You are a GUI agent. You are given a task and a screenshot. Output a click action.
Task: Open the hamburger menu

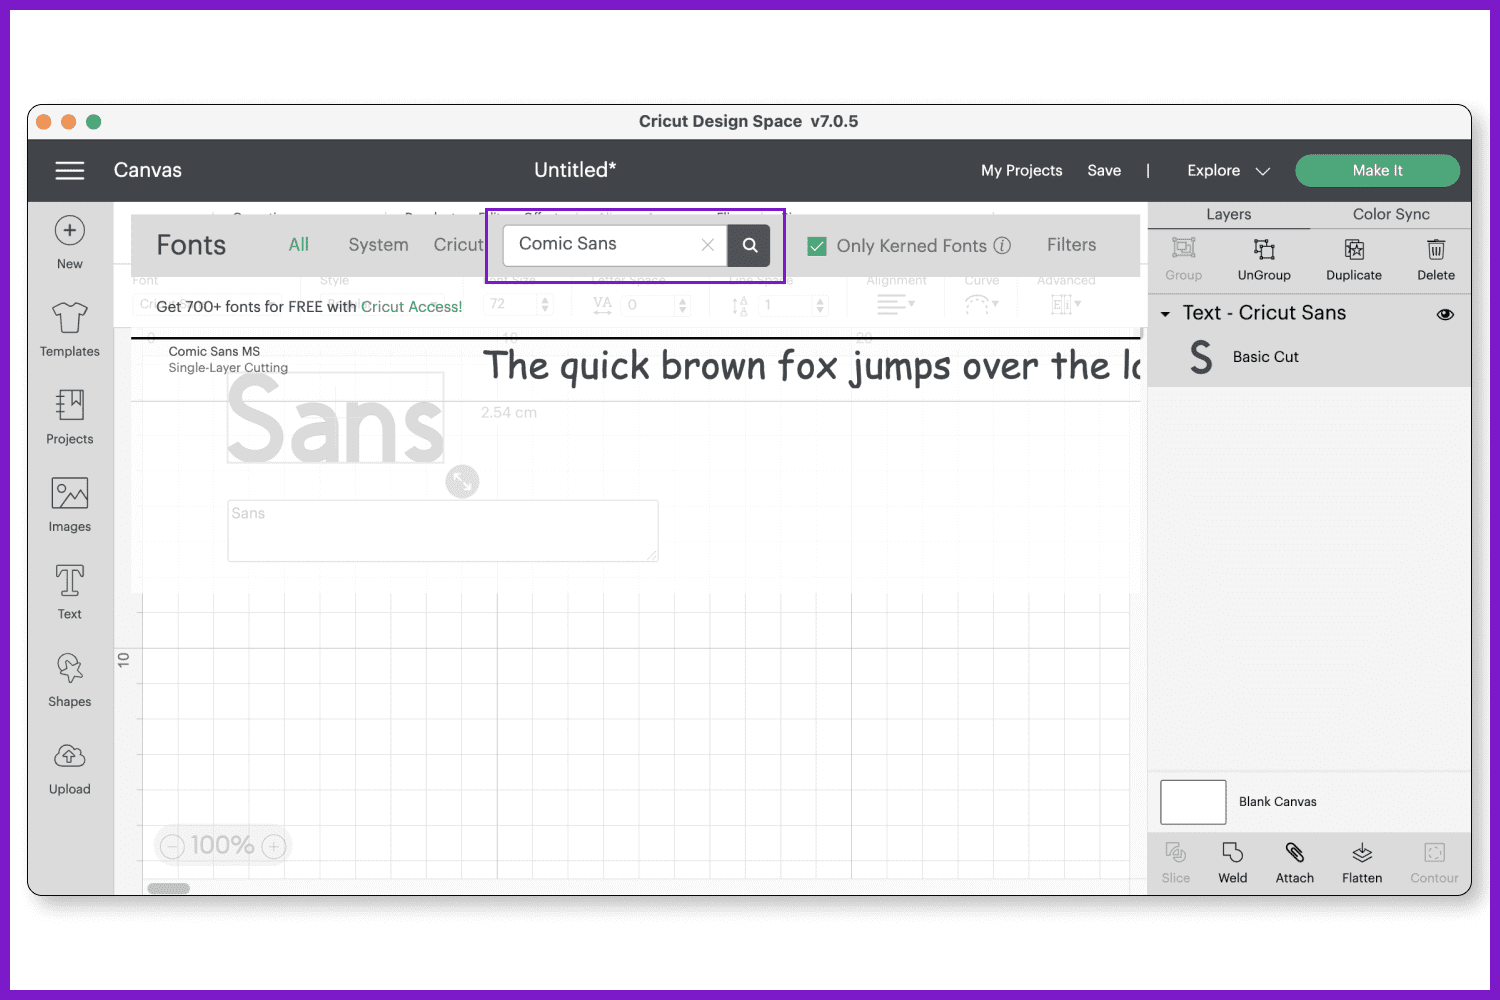[69, 171]
